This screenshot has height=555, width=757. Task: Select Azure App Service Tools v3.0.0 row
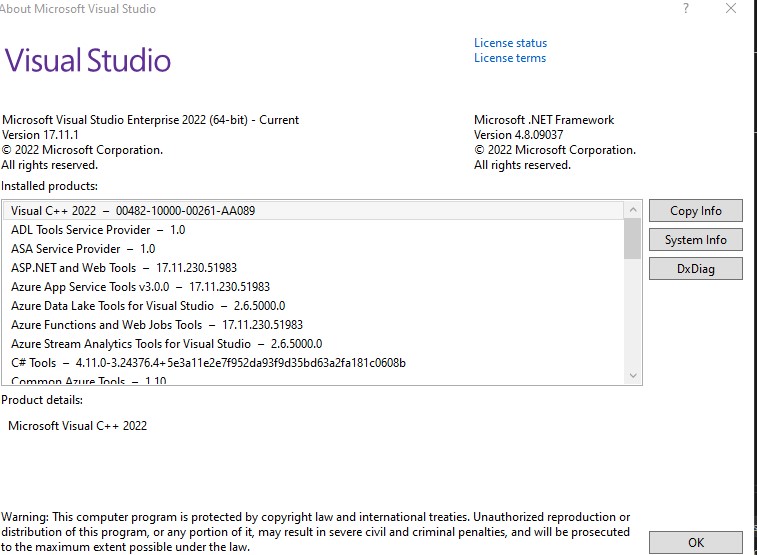point(313,287)
